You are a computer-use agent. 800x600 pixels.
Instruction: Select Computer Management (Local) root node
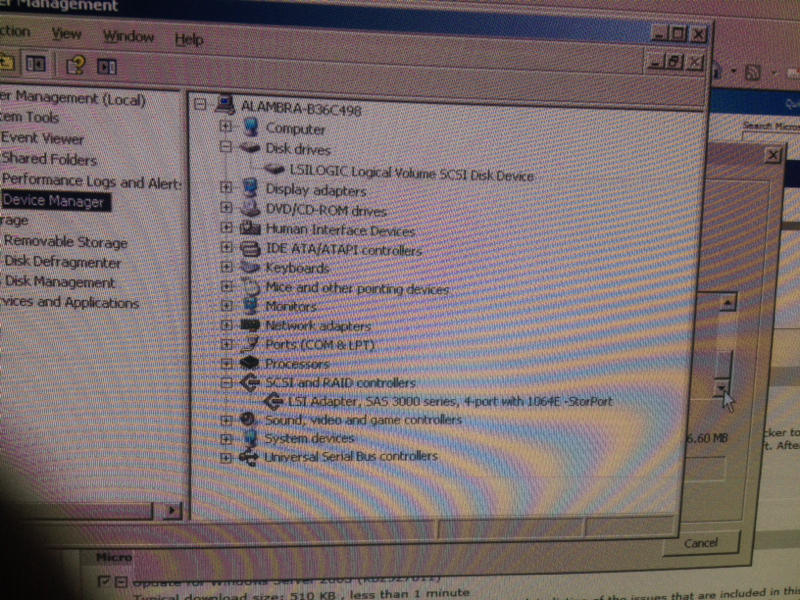tap(72, 97)
